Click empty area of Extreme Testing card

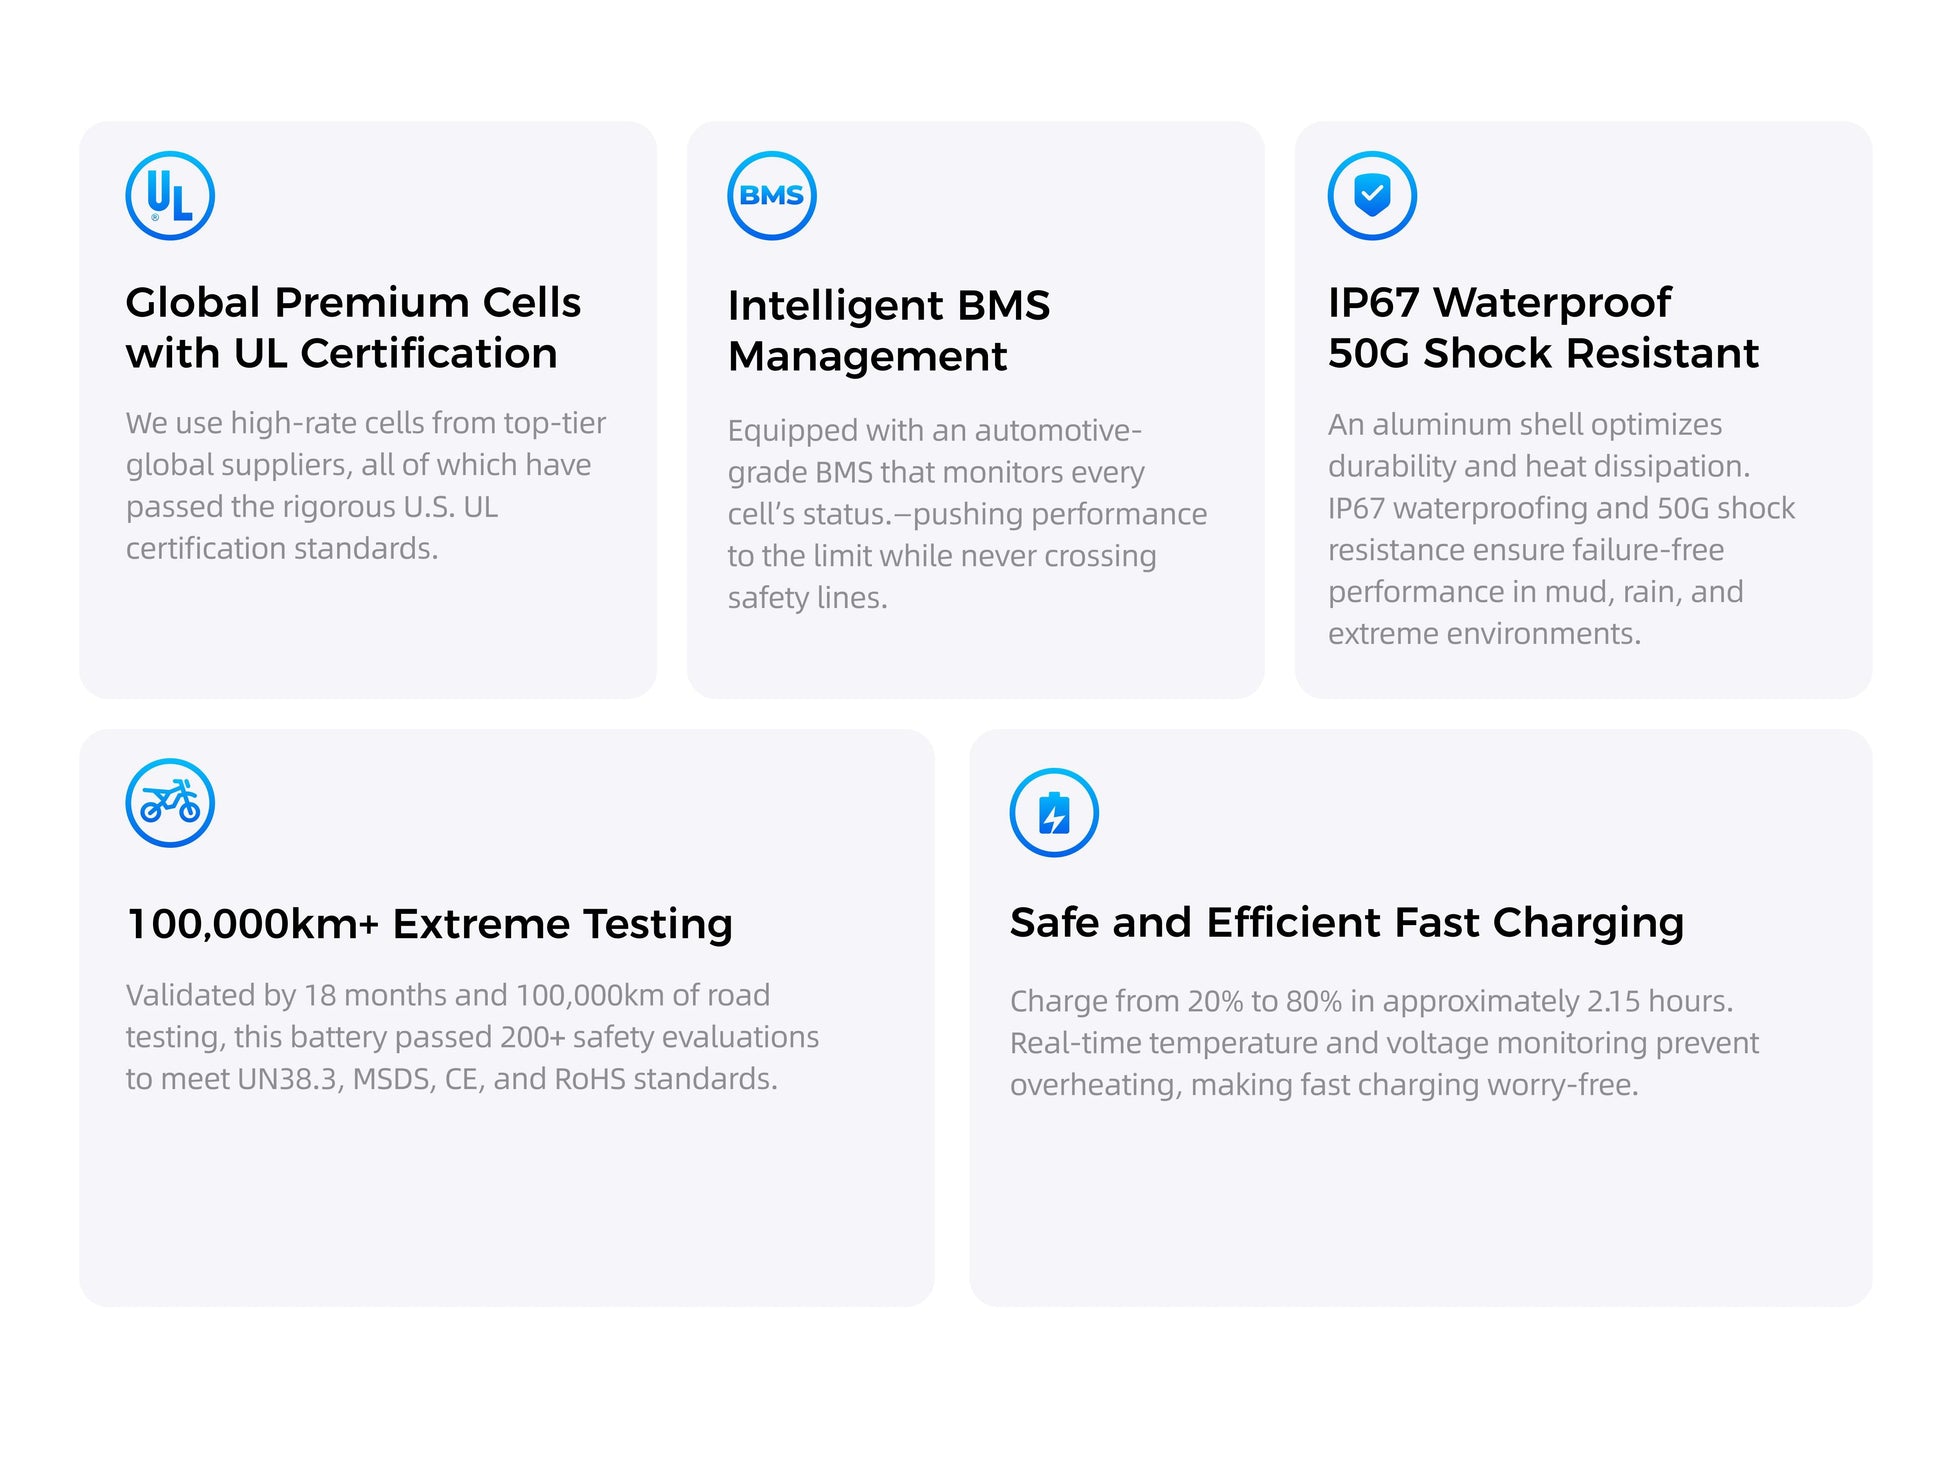pyautogui.click(x=506, y=1200)
